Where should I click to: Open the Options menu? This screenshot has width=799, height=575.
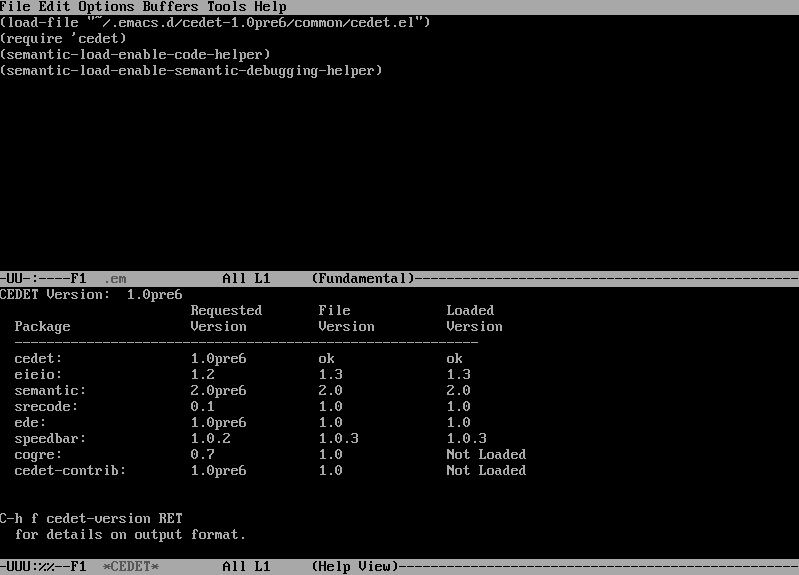pos(106,7)
